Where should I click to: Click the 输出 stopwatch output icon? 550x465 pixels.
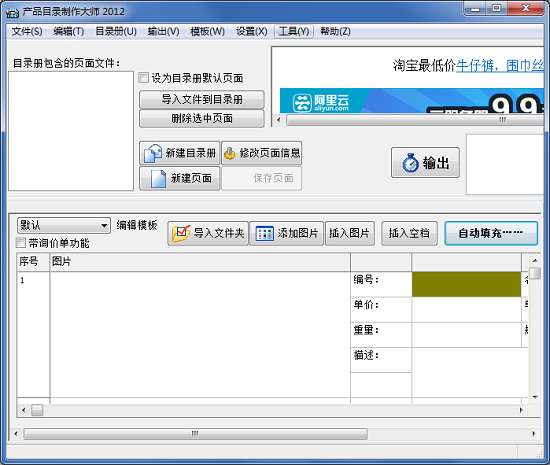click(410, 163)
